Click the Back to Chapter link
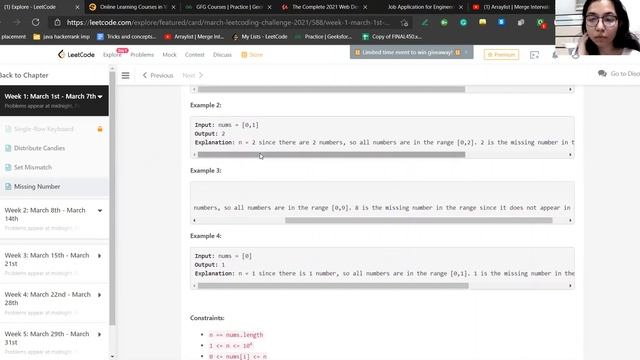The image size is (640, 360). [x=24, y=75]
